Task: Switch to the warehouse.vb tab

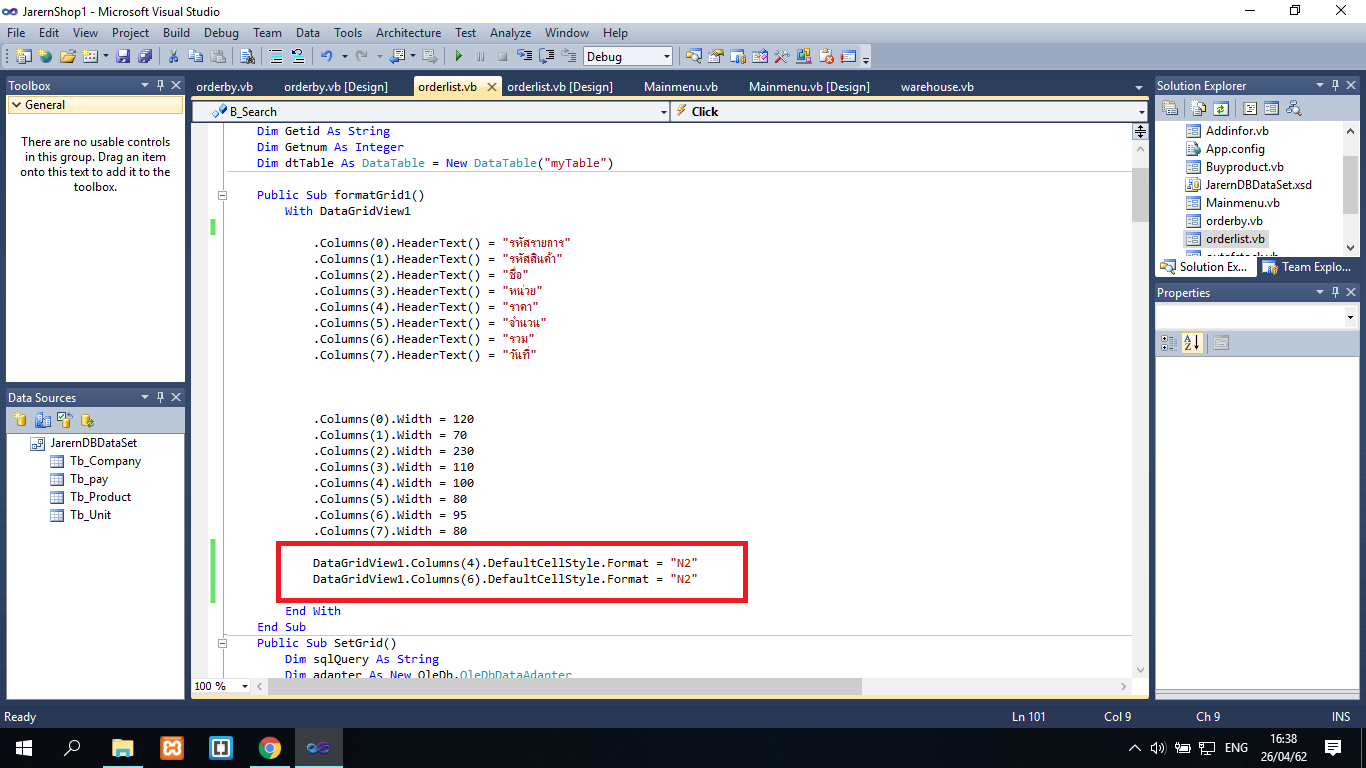Action: pyautogui.click(x=937, y=87)
